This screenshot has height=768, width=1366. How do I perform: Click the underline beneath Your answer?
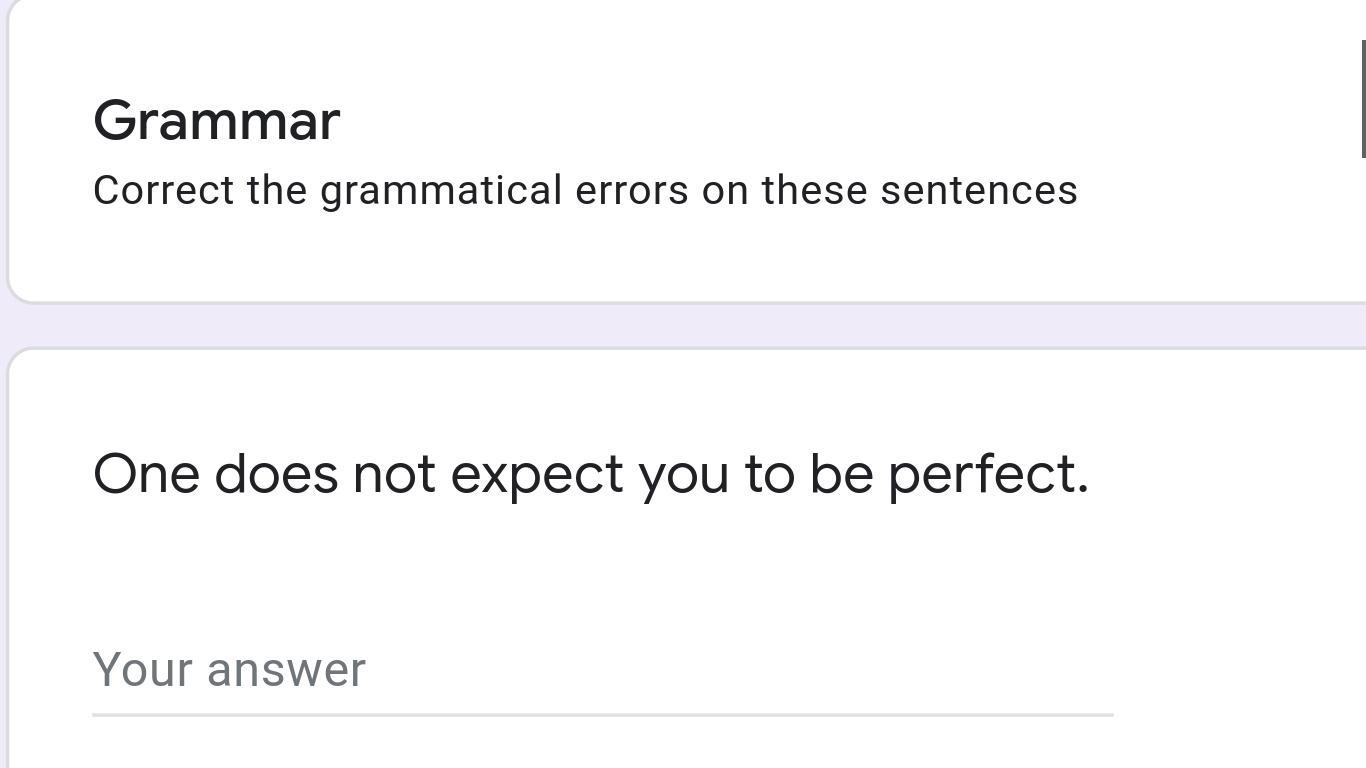pyautogui.click(x=602, y=715)
